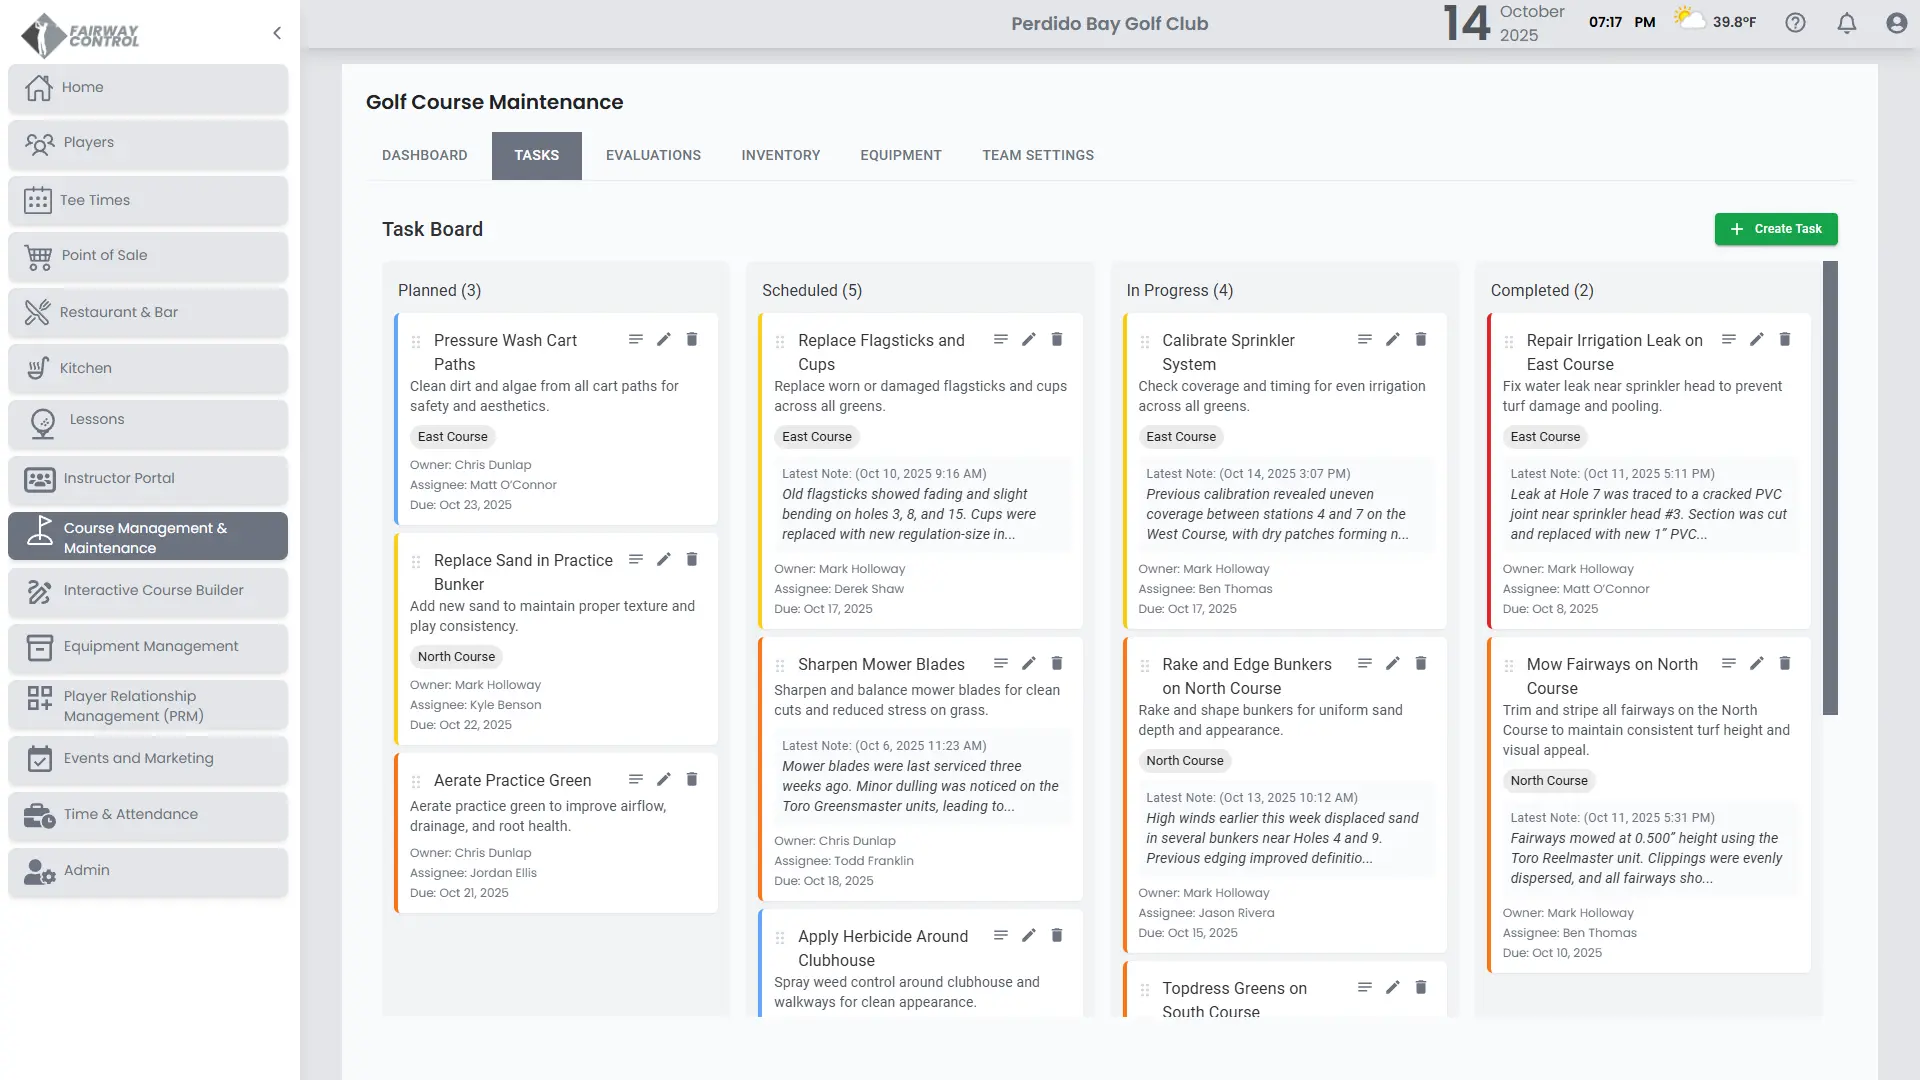The image size is (1920, 1080).
Task: Open notes for Repair Irrigation Leak task
Action: coord(1728,340)
